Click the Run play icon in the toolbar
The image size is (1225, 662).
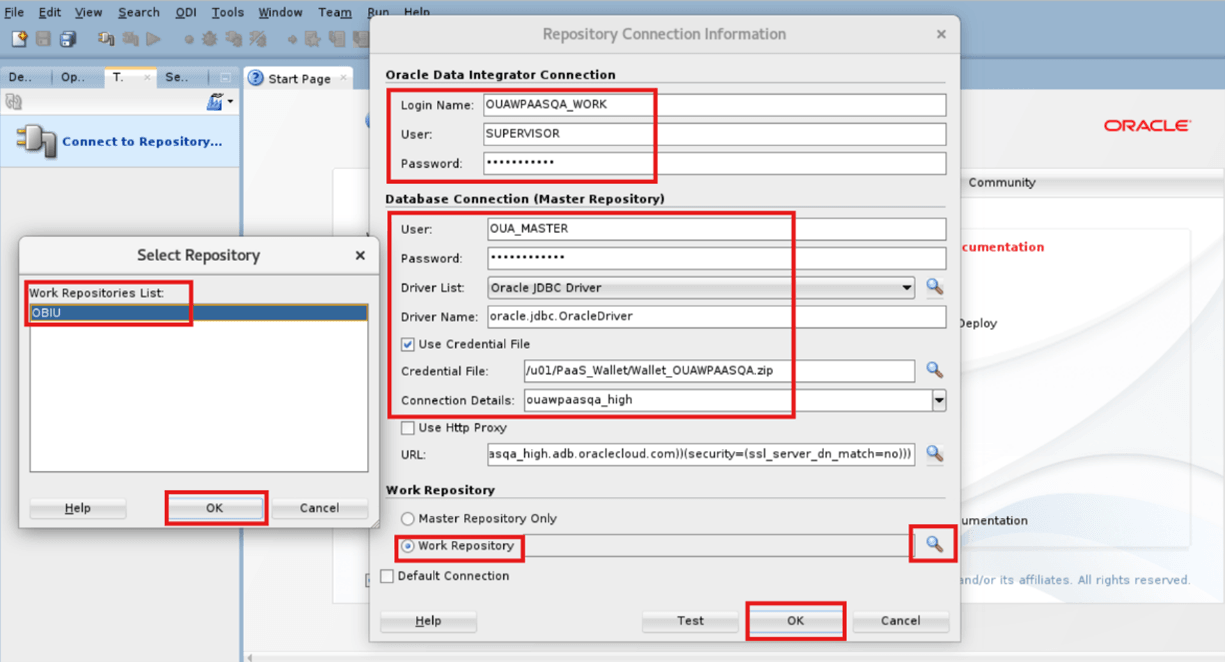coord(152,38)
